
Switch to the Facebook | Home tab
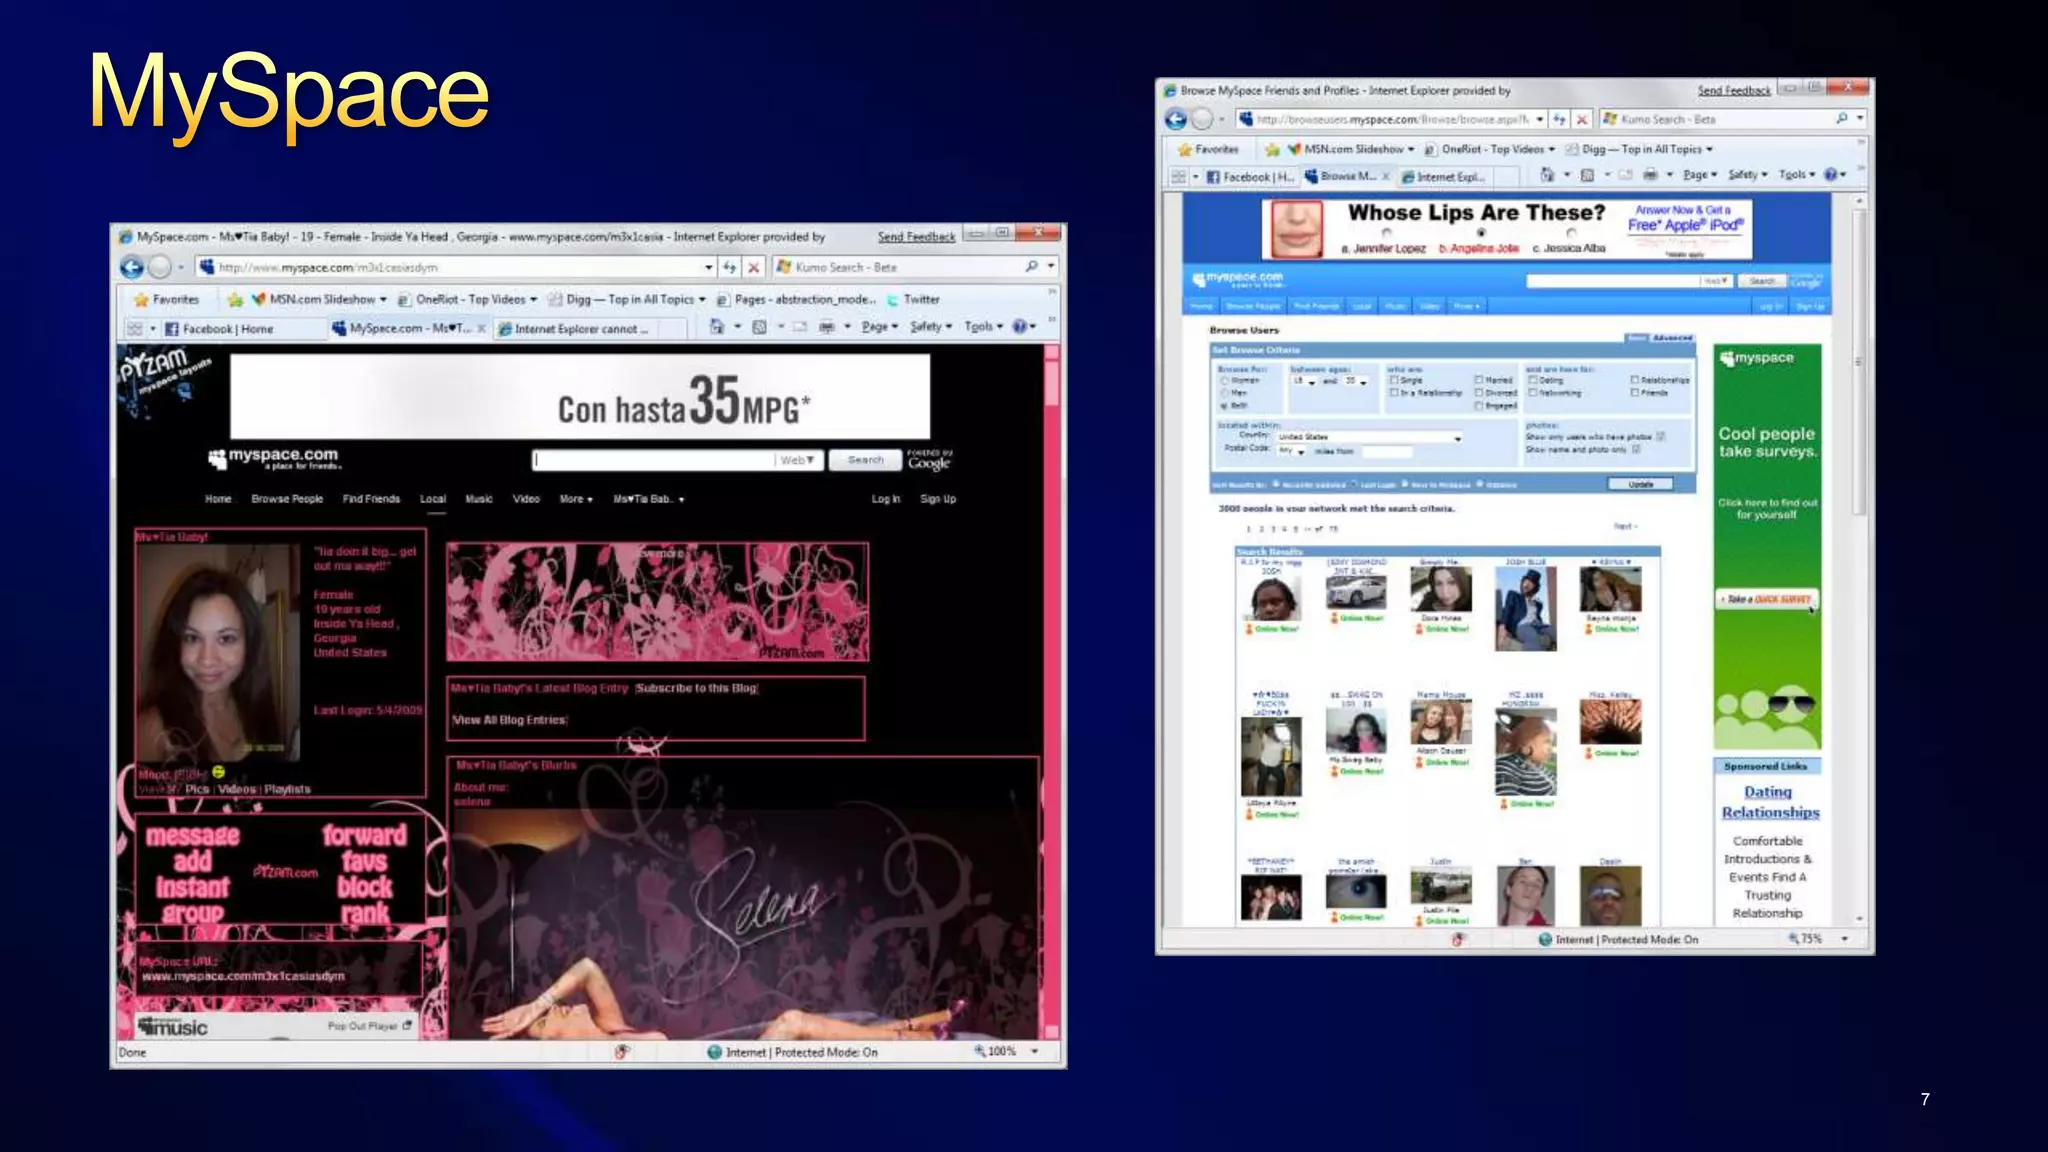(x=244, y=329)
